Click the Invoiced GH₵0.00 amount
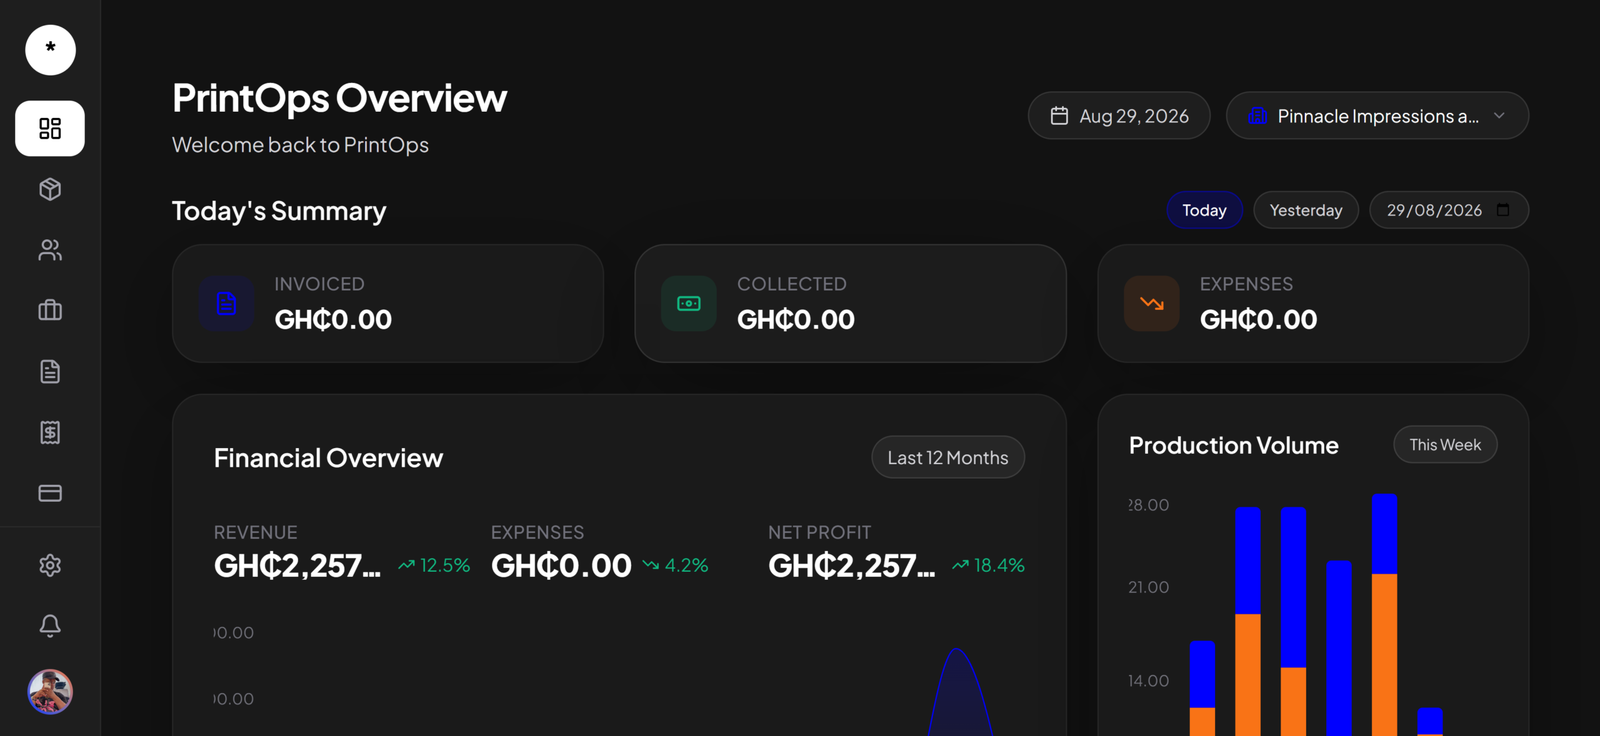Image resolution: width=1600 pixels, height=736 pixels. 333,319
